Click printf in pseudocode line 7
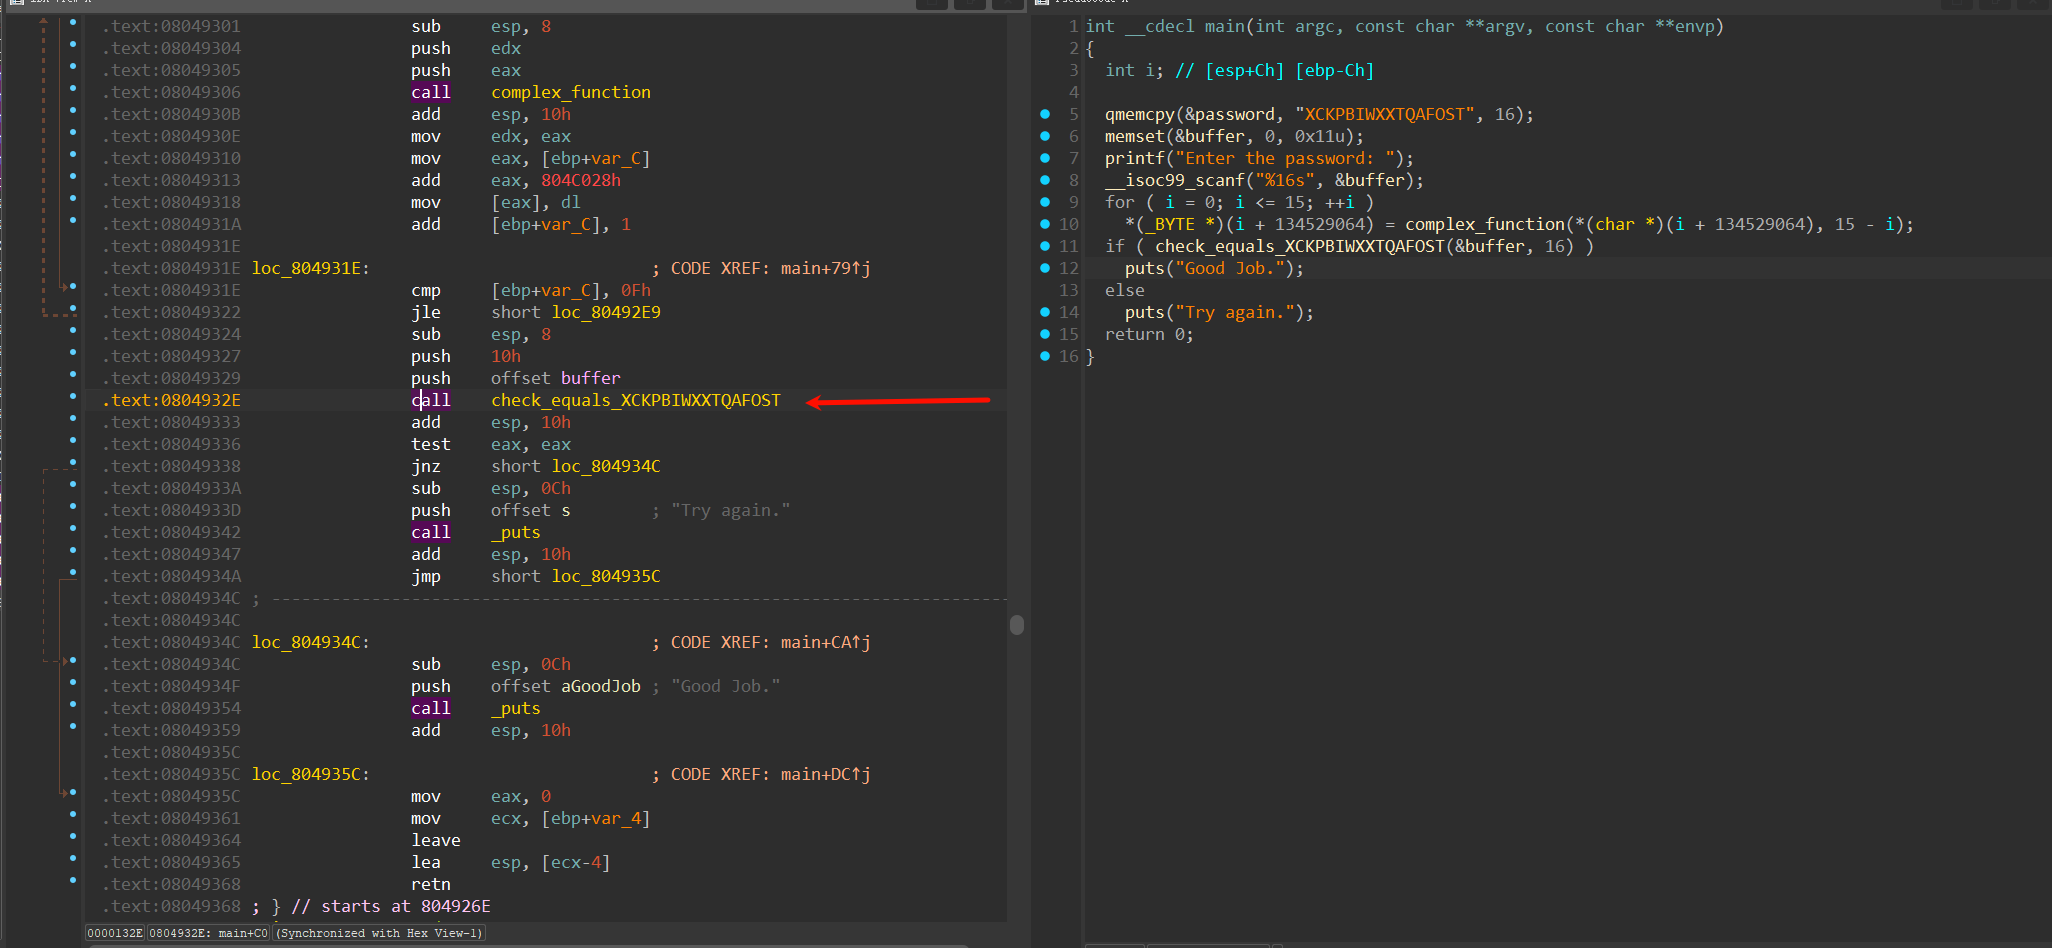2052x948 pixels. pos(1135,158)
